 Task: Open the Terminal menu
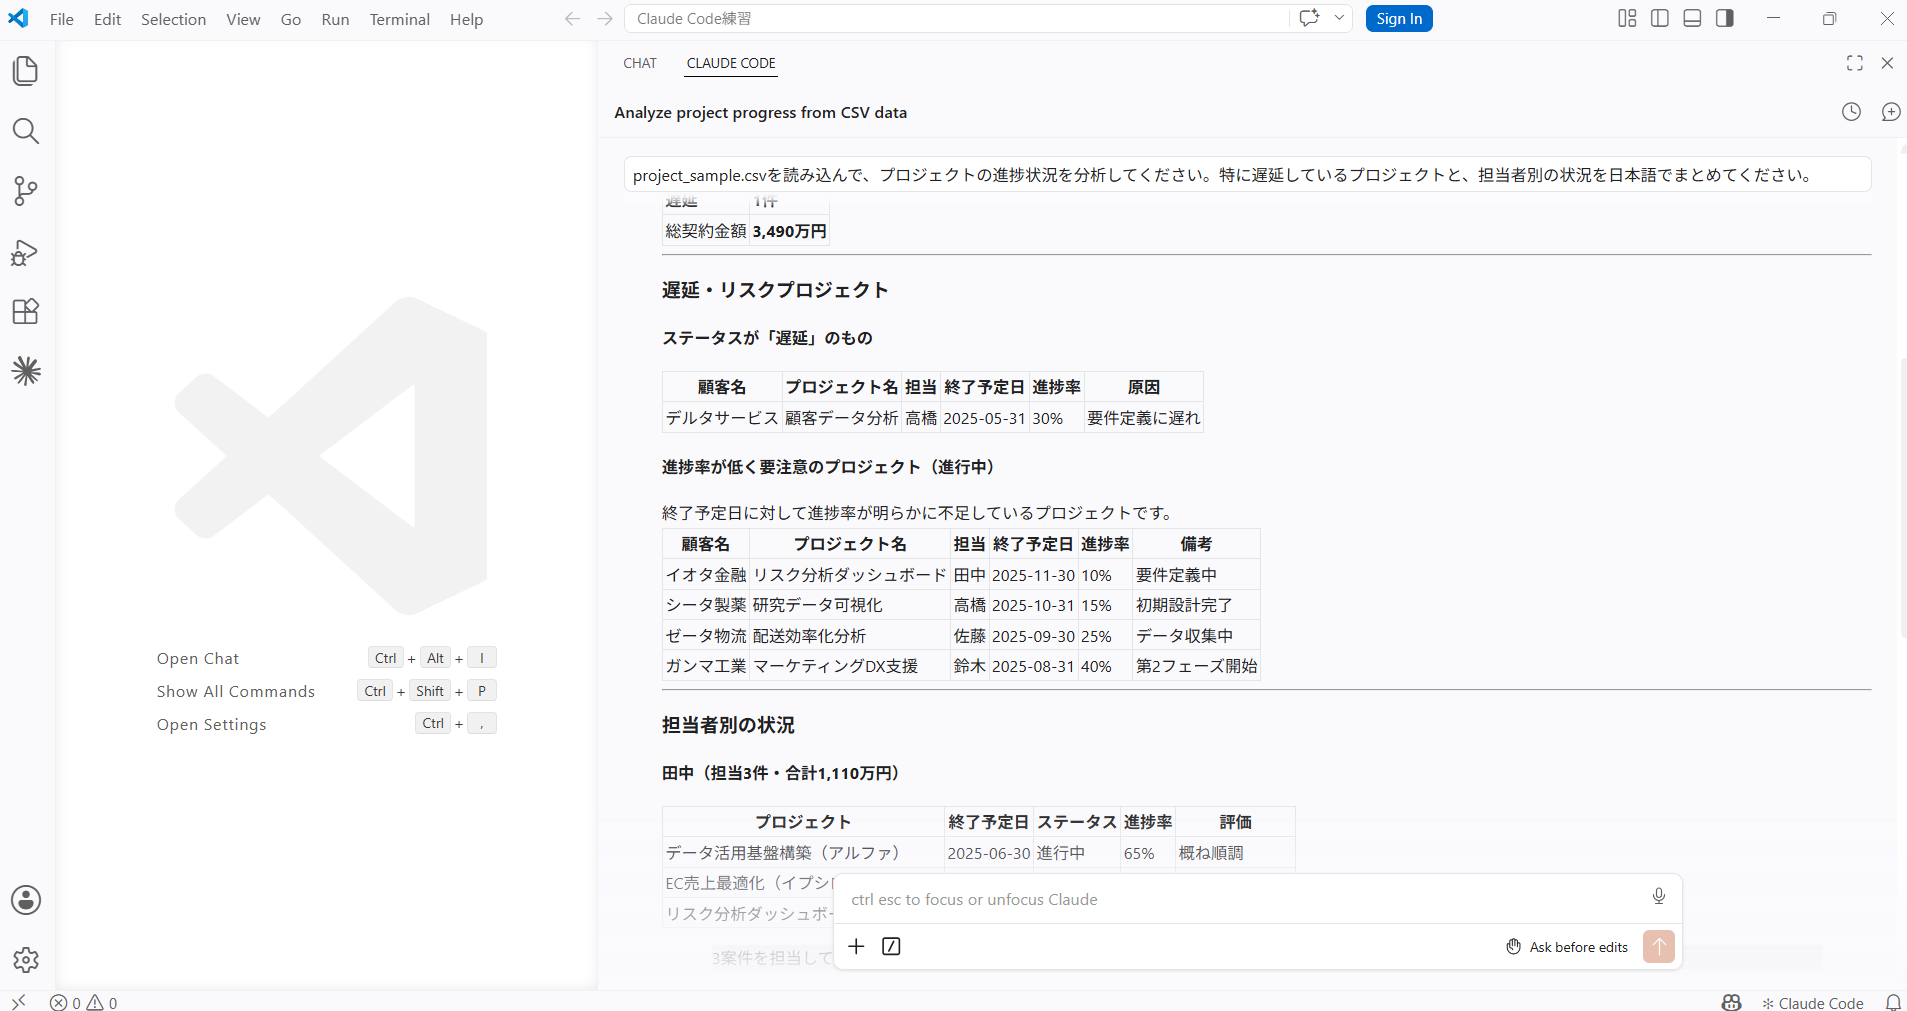coord(399,19)
